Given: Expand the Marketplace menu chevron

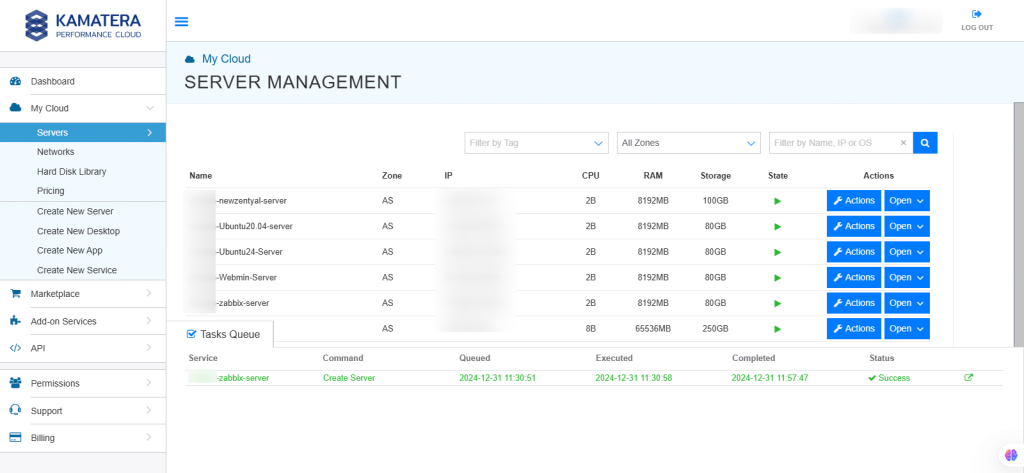Looking at the screenshot, I should (149, 293).
